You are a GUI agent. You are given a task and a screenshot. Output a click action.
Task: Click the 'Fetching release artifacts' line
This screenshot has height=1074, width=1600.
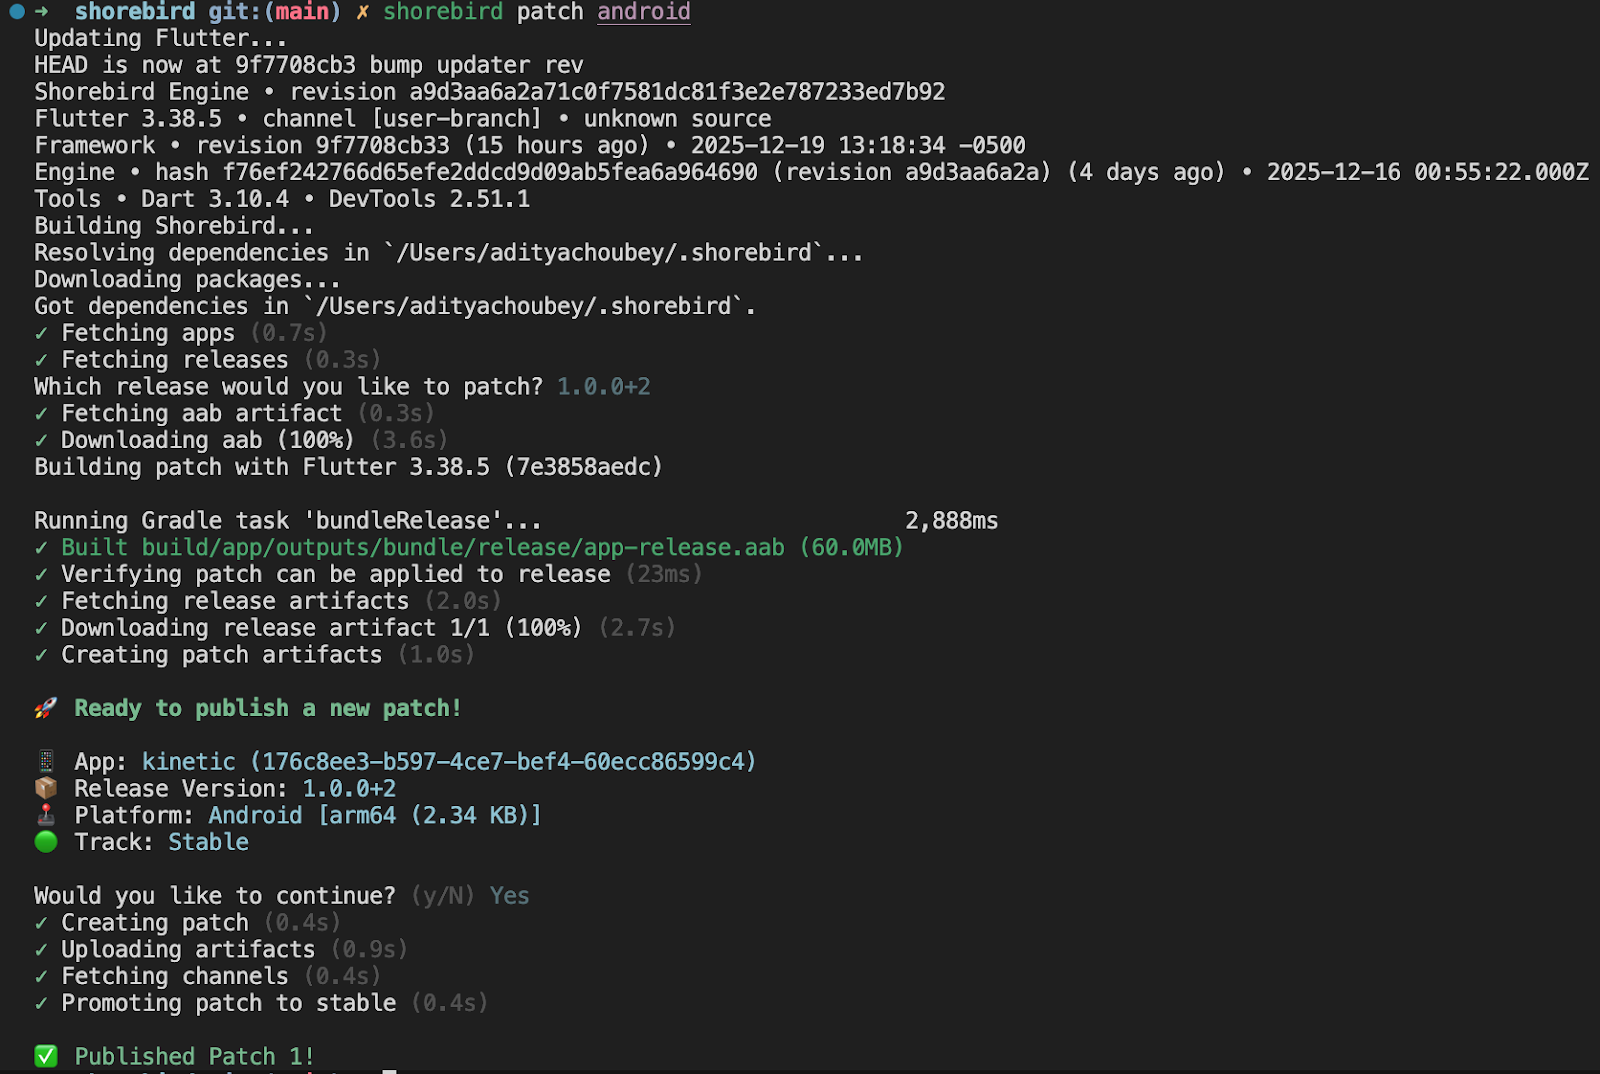pyautogui.click(x=268, y=601)
